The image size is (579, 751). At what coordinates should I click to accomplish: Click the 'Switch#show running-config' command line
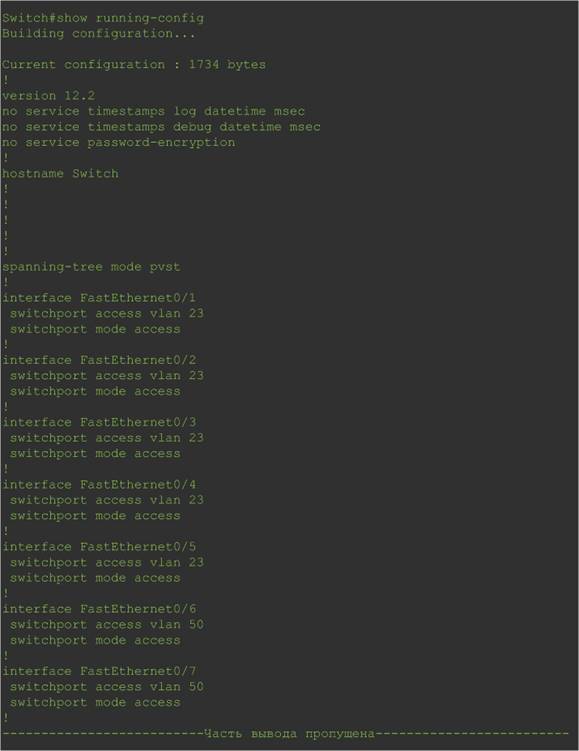tap(103, 18)
